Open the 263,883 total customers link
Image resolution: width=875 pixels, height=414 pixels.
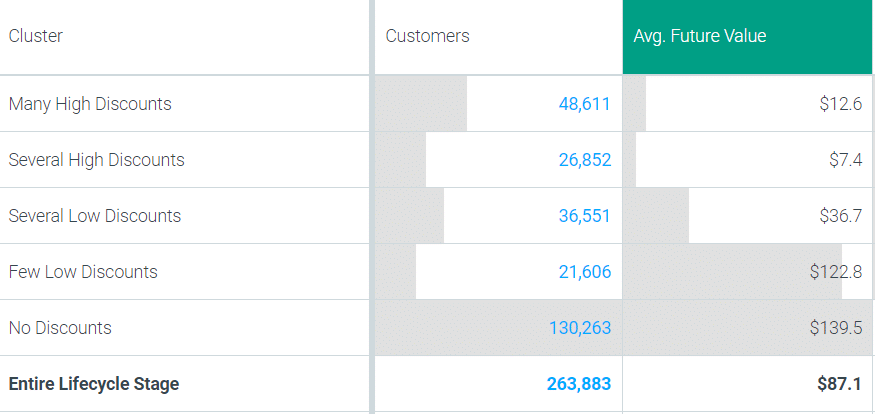coord(578,384)
